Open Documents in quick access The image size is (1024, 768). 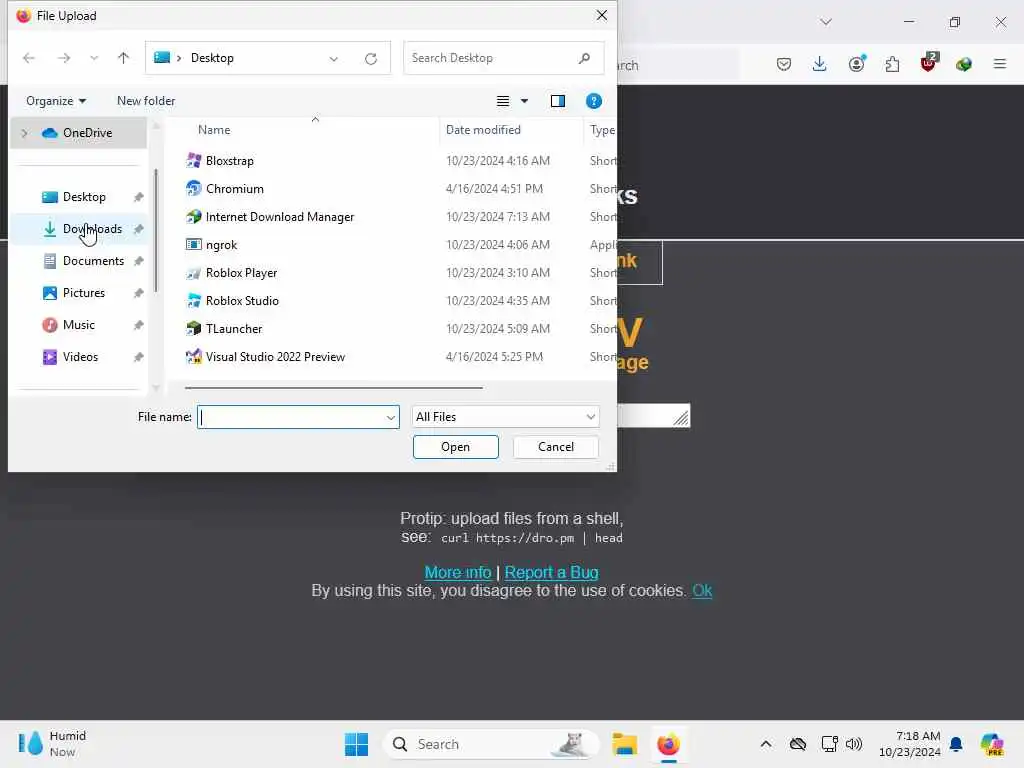(93, 261)
